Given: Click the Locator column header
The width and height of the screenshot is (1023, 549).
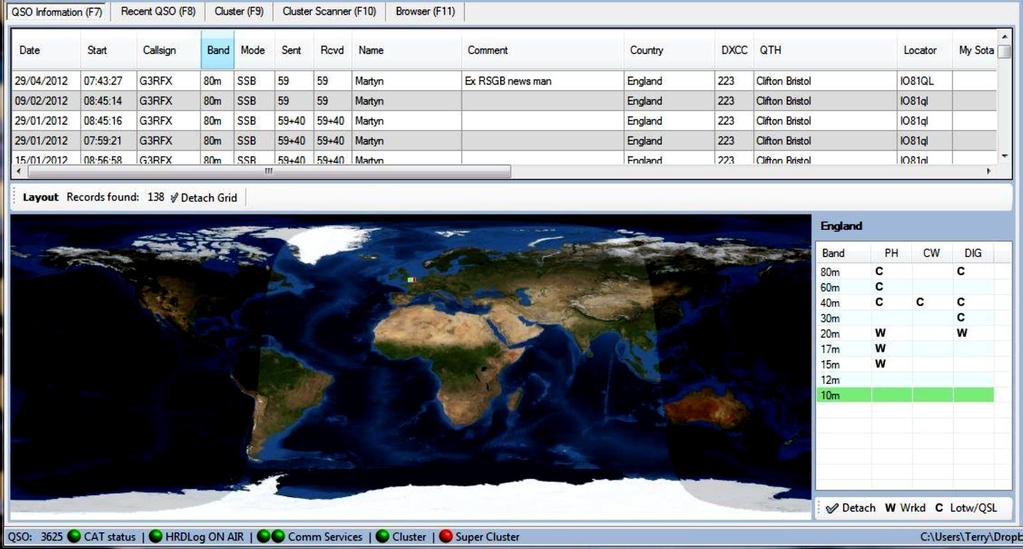Looking at the screenshot, I should pyautogui.click(x=924, y=50).
